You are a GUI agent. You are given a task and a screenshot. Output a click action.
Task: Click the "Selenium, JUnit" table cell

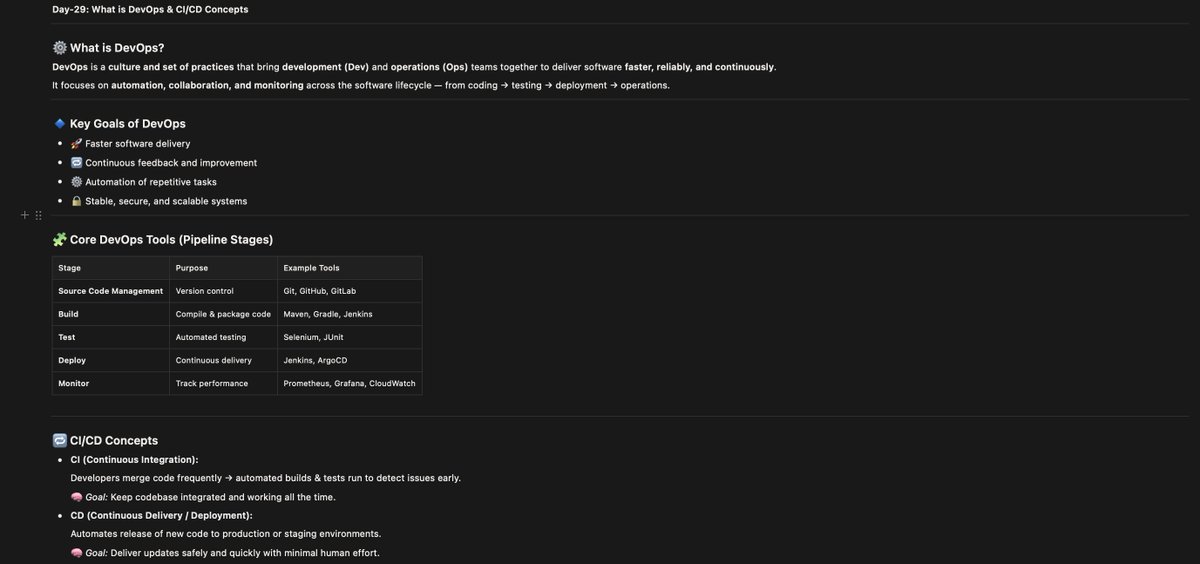349,337
